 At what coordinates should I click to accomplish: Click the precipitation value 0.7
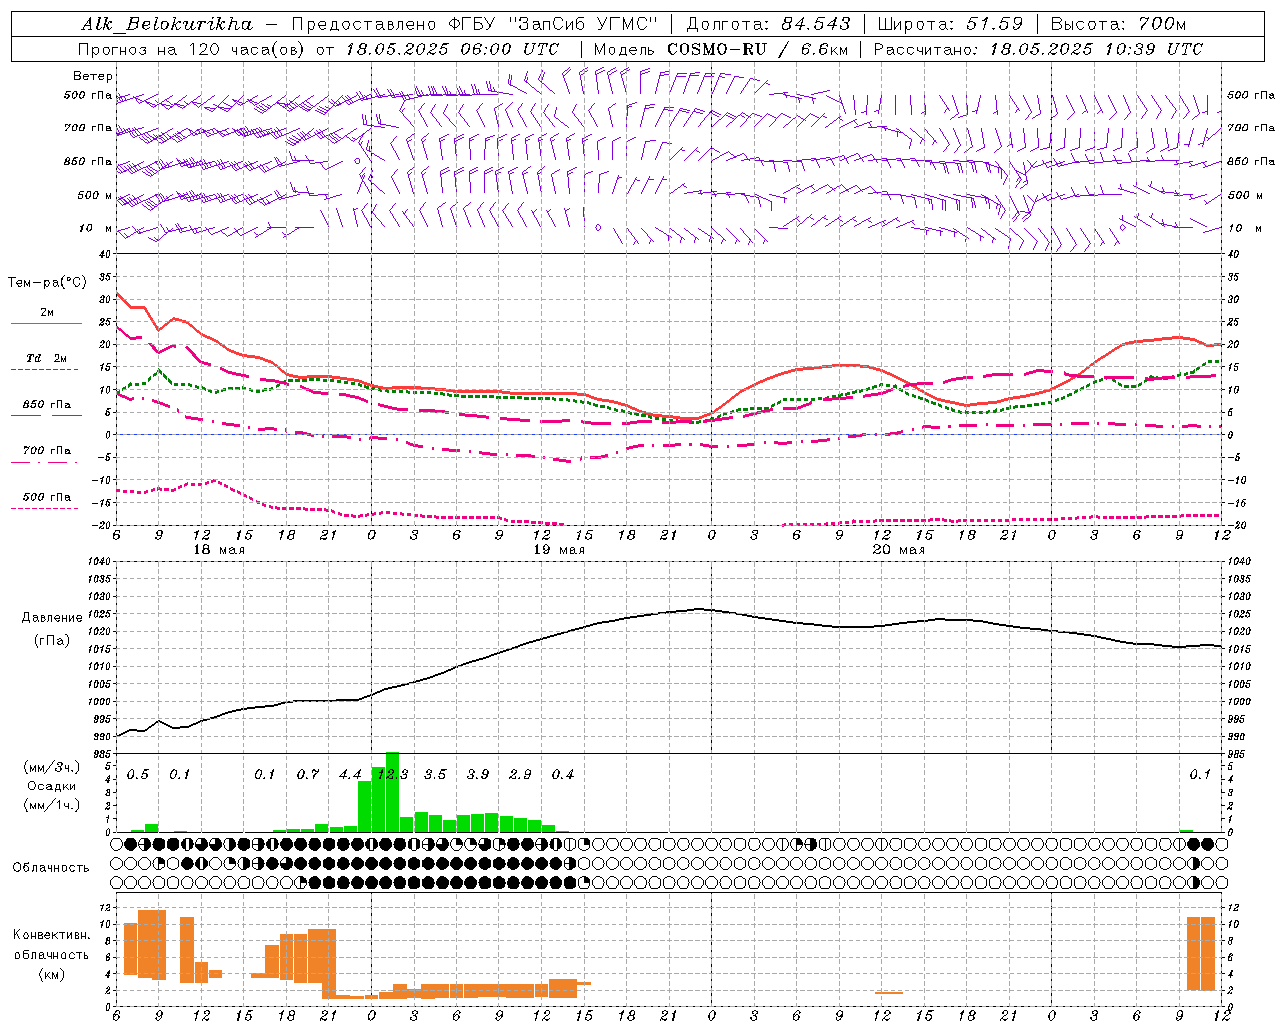[x=308, y=775]
